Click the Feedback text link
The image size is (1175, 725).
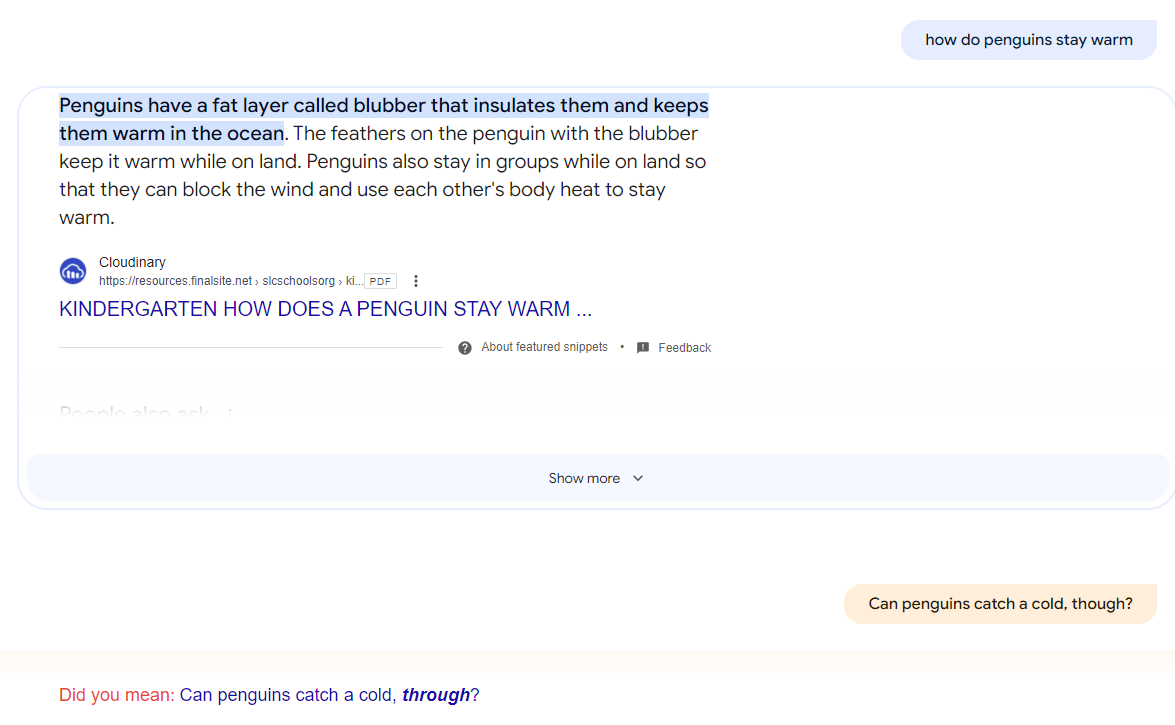point(684,348)
